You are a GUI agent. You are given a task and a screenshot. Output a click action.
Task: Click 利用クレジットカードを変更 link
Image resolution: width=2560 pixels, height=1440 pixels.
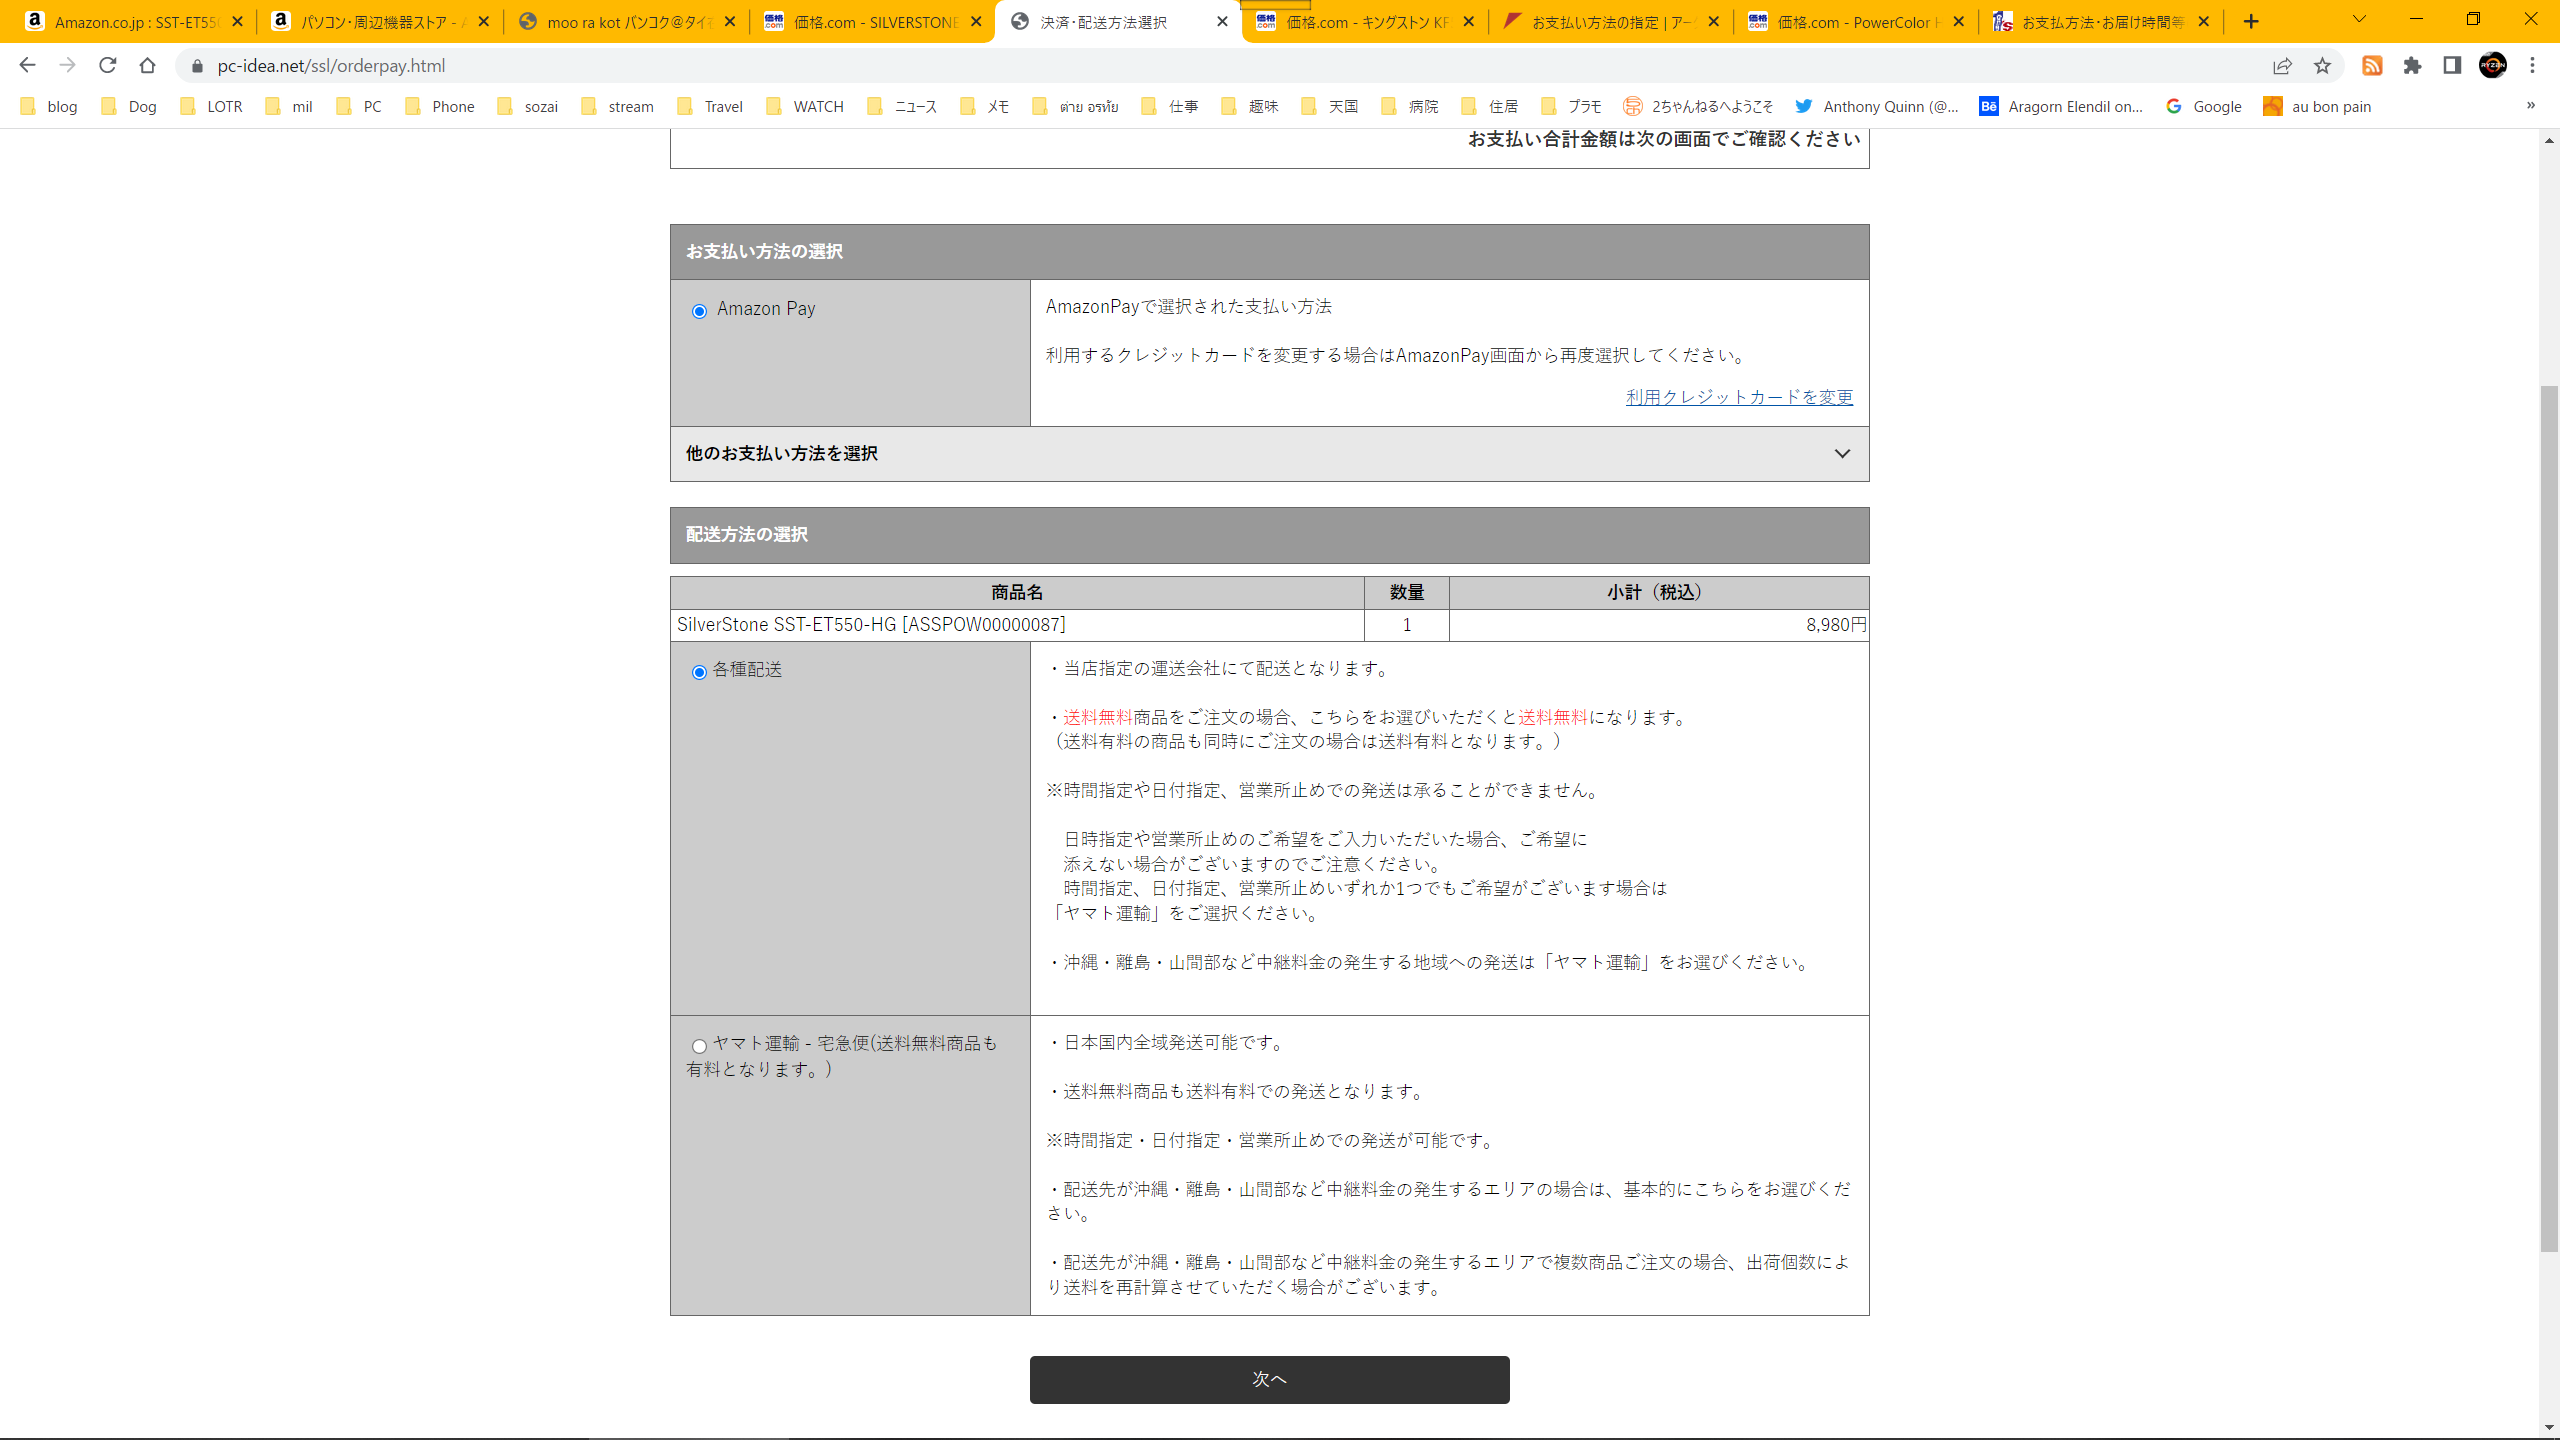coord(1739,397)
